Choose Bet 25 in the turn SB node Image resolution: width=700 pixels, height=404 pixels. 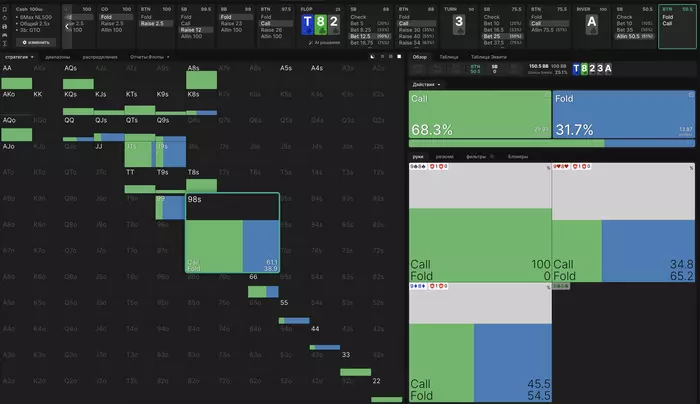pos(503,36)
